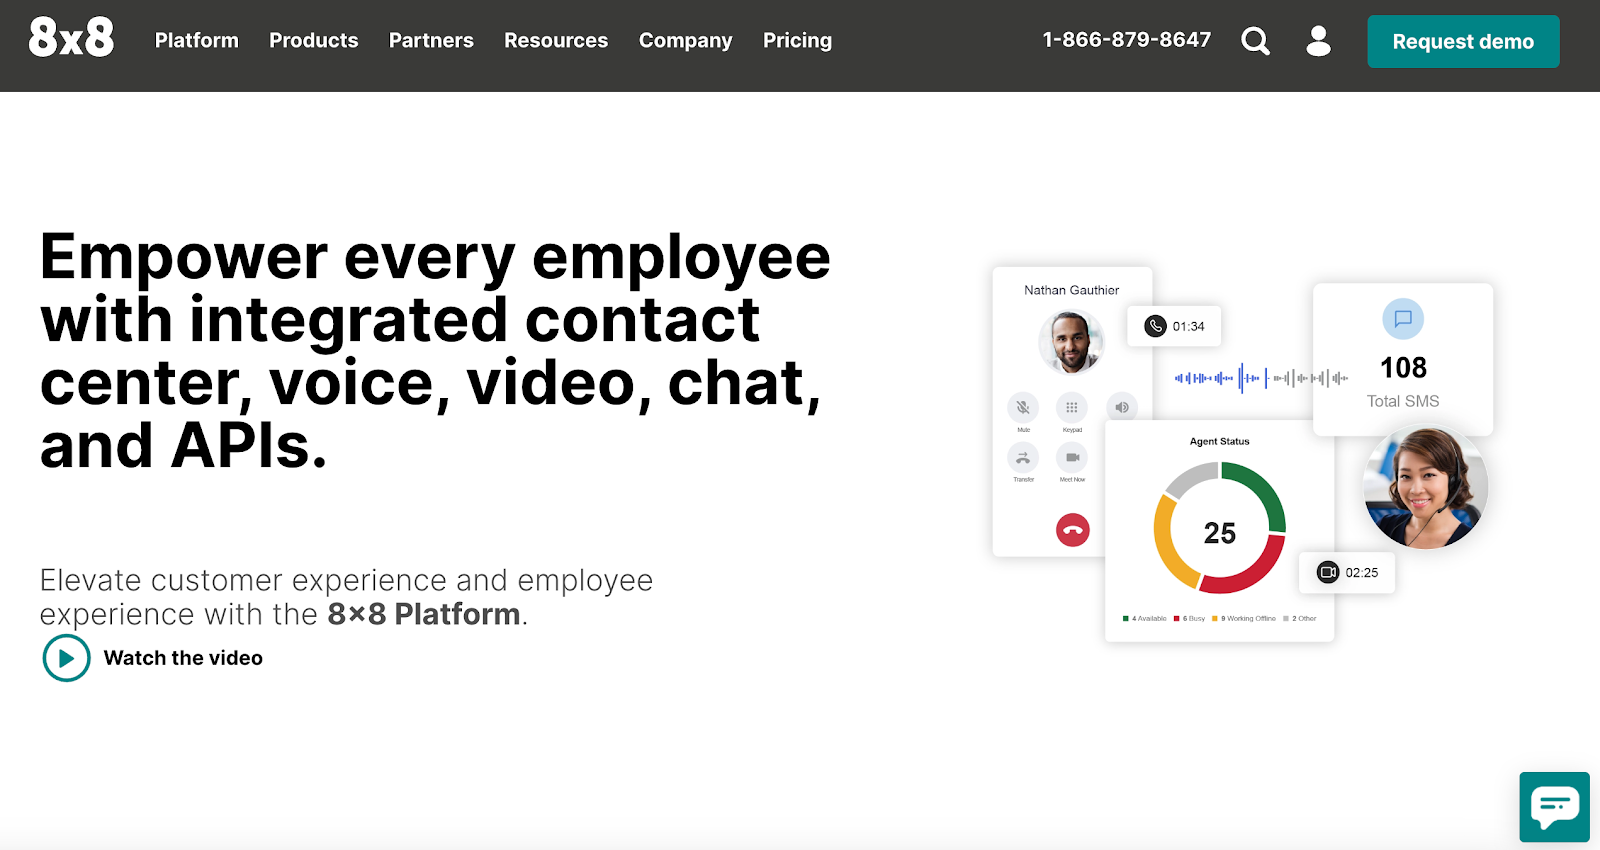Open the Partners menu
Image resolution: width=1600 pixels, height=850 pixels.
[431, 40]
